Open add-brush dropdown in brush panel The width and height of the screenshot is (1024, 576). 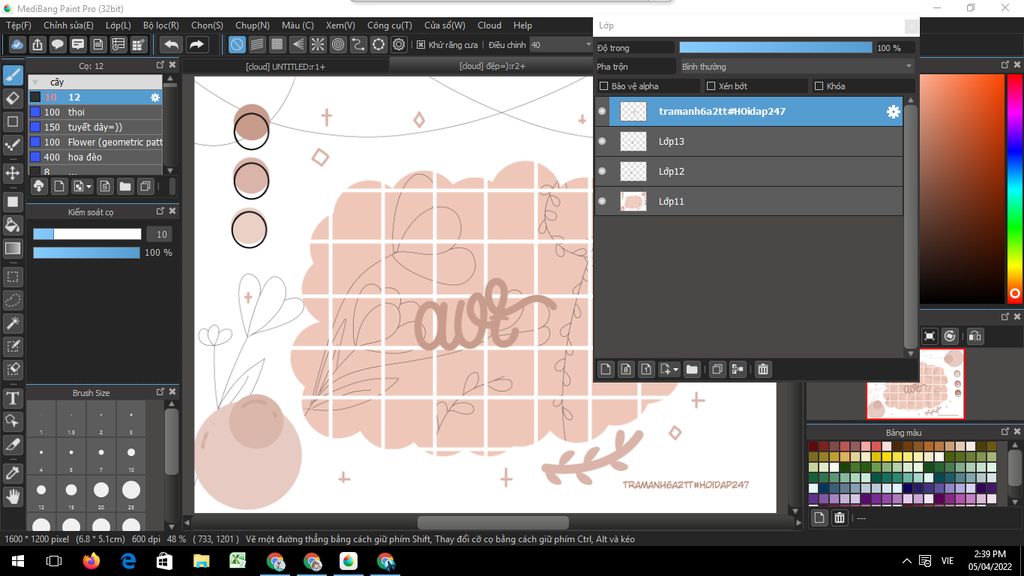click(x=89, y=187)
